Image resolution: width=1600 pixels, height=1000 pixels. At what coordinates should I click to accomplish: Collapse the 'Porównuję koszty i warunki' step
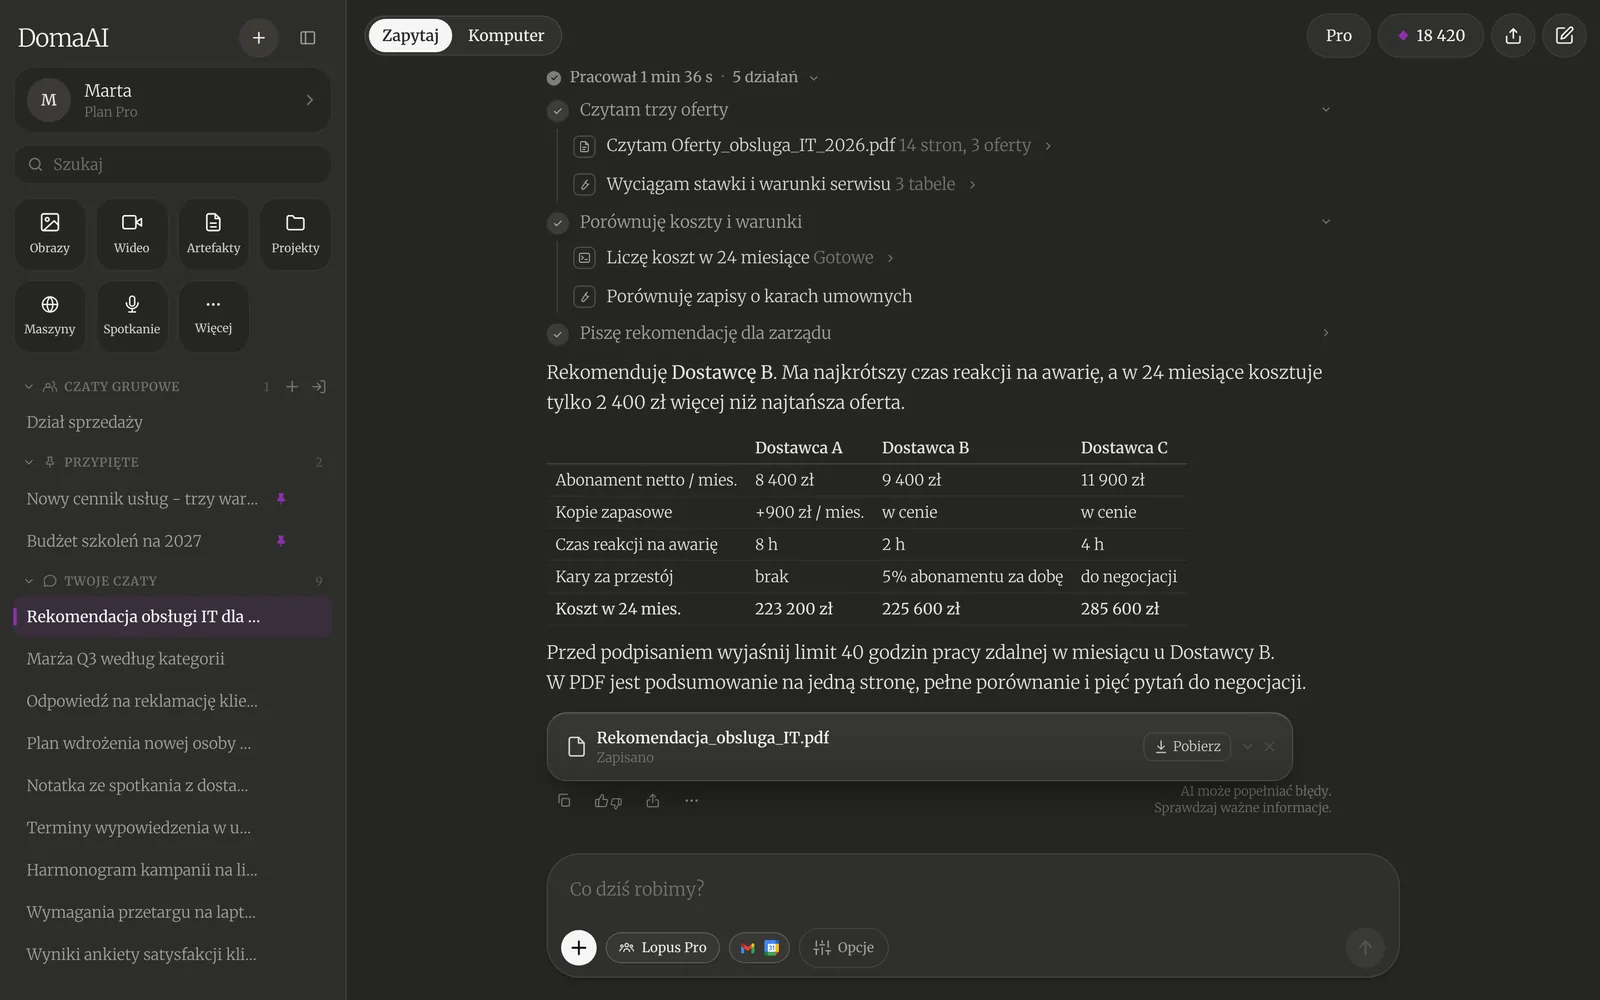point(1326,222)
